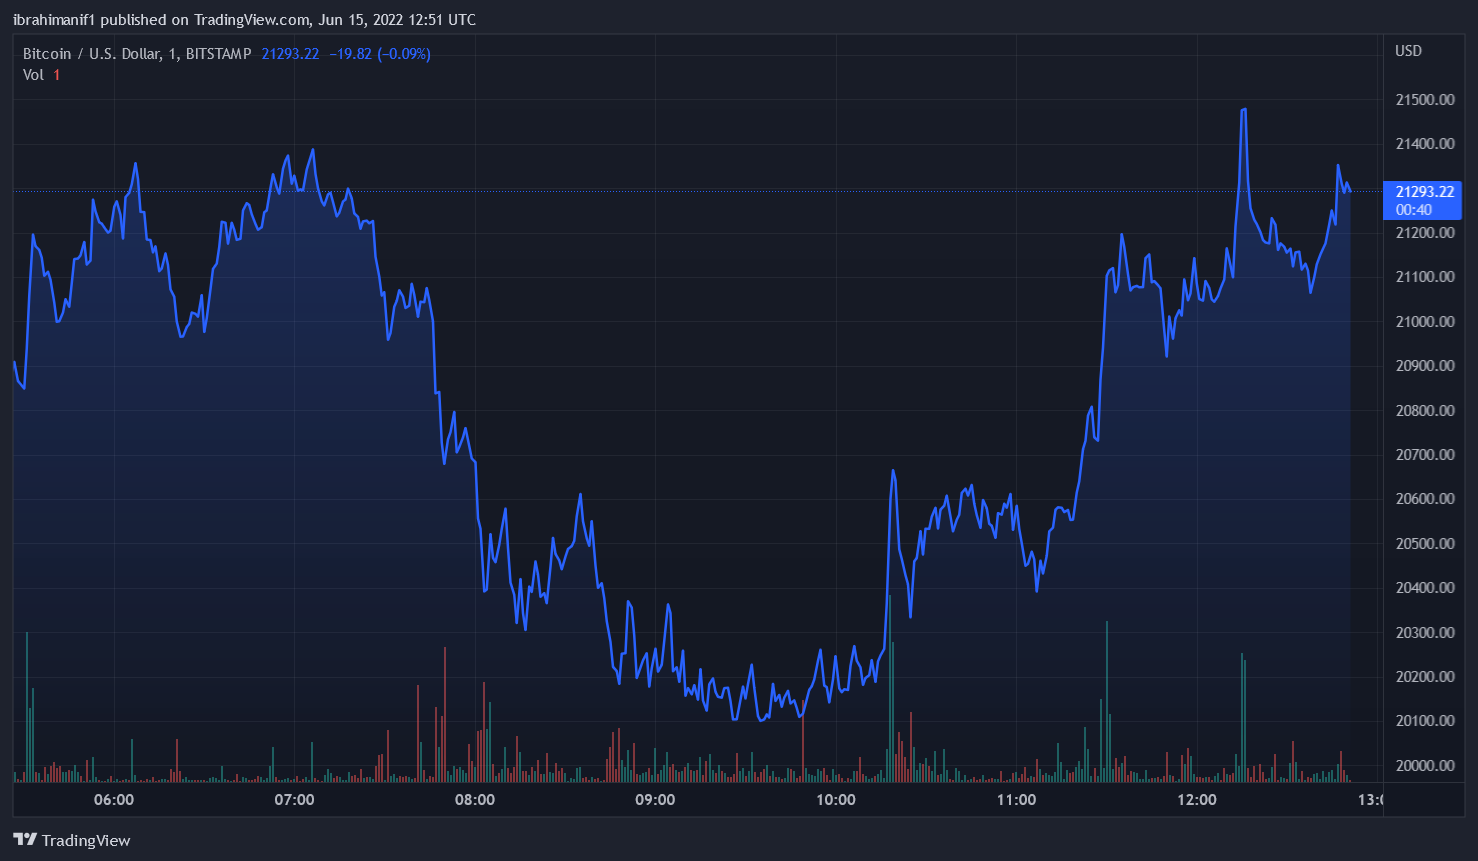Image resolution: width=1478 pixels, height=861 pixels.
Task: Select the 06:00 time axis label
Action: (x=114, y=800)
